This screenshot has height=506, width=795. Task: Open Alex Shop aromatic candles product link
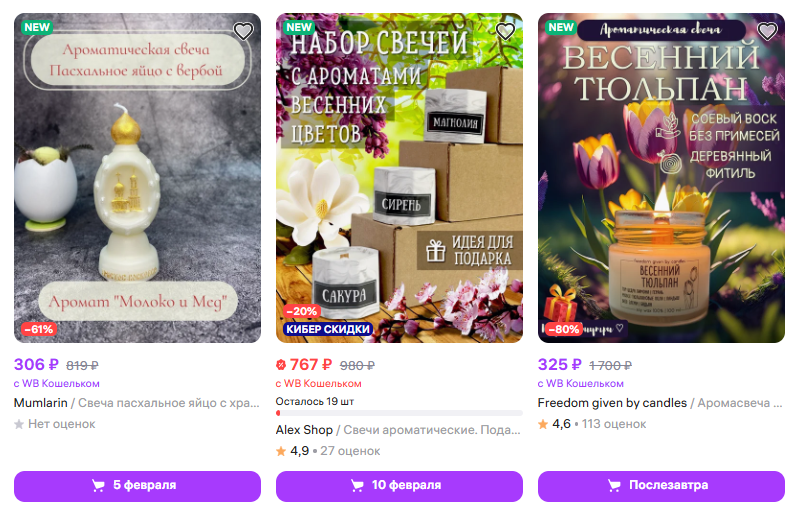point(398,430)
